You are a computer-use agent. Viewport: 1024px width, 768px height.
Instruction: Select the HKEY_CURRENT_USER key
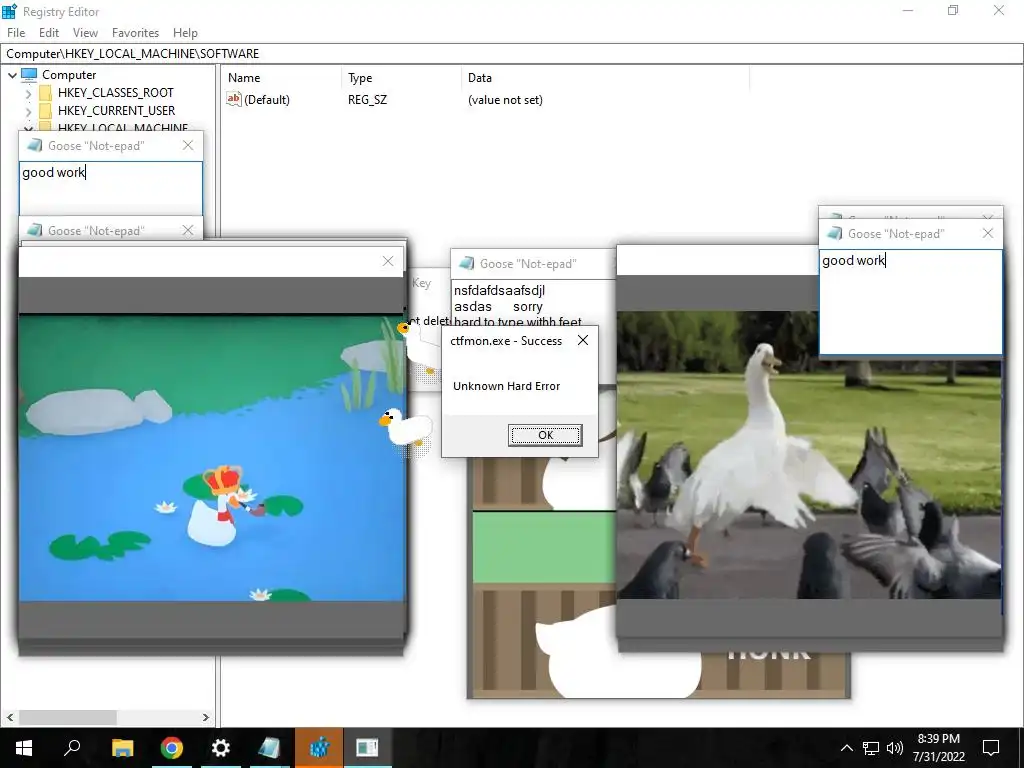(116, 111)
